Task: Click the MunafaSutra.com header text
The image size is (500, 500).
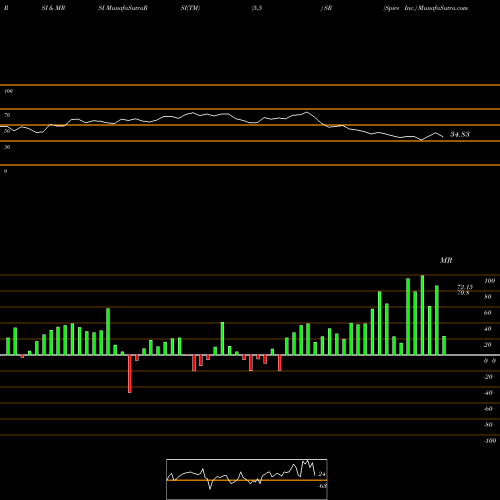Action: click(x=443, y=8)
